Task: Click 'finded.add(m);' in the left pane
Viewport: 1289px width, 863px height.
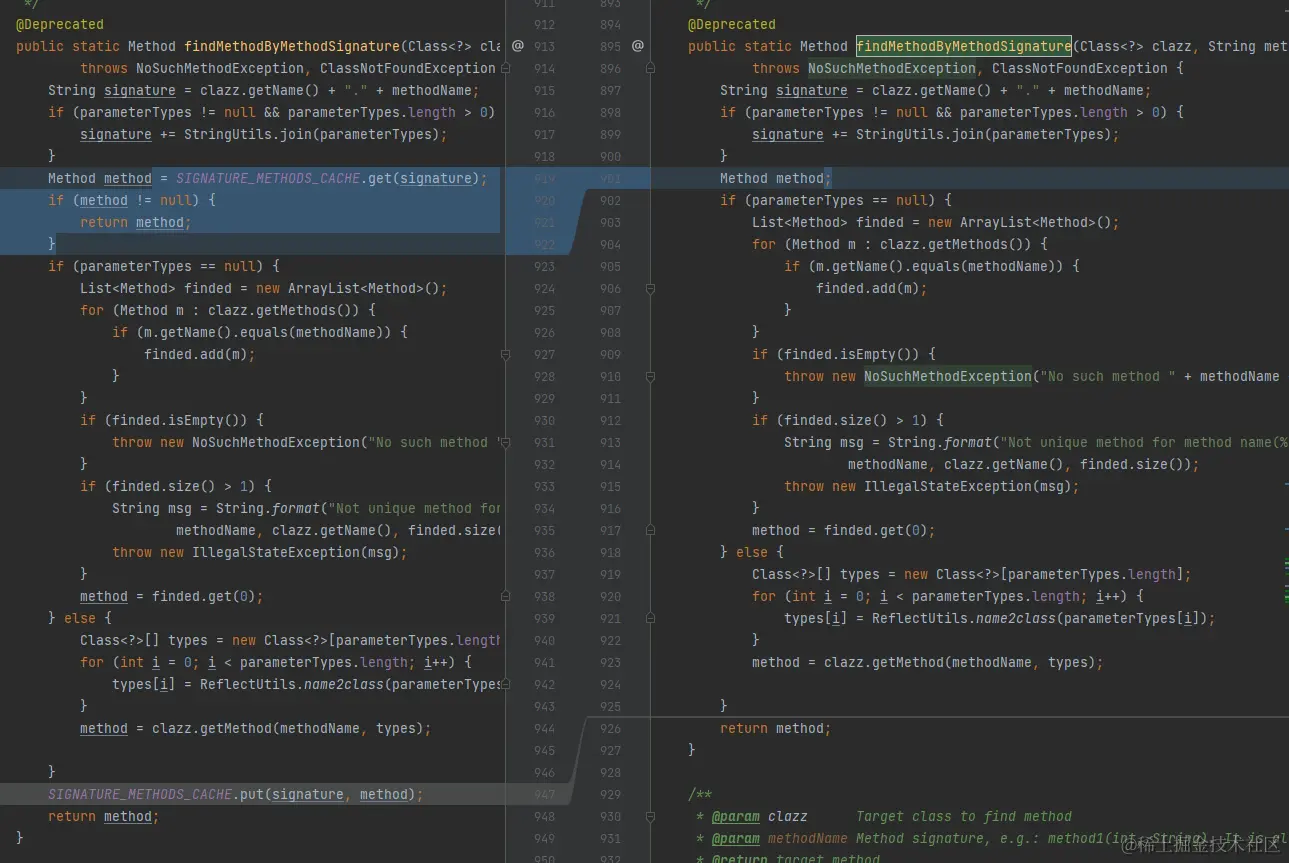Action: (200, 354)
